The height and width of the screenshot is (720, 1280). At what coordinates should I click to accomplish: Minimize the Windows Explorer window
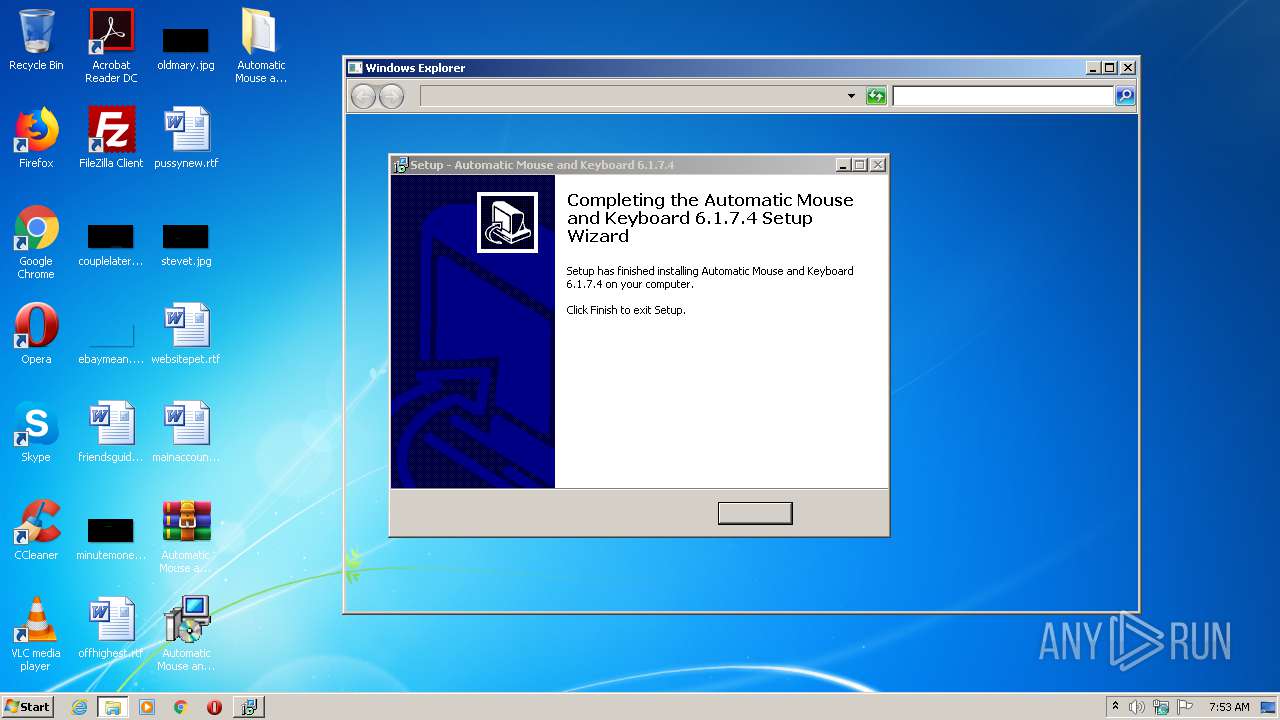pyautogui.click(x=1093, y=68)
